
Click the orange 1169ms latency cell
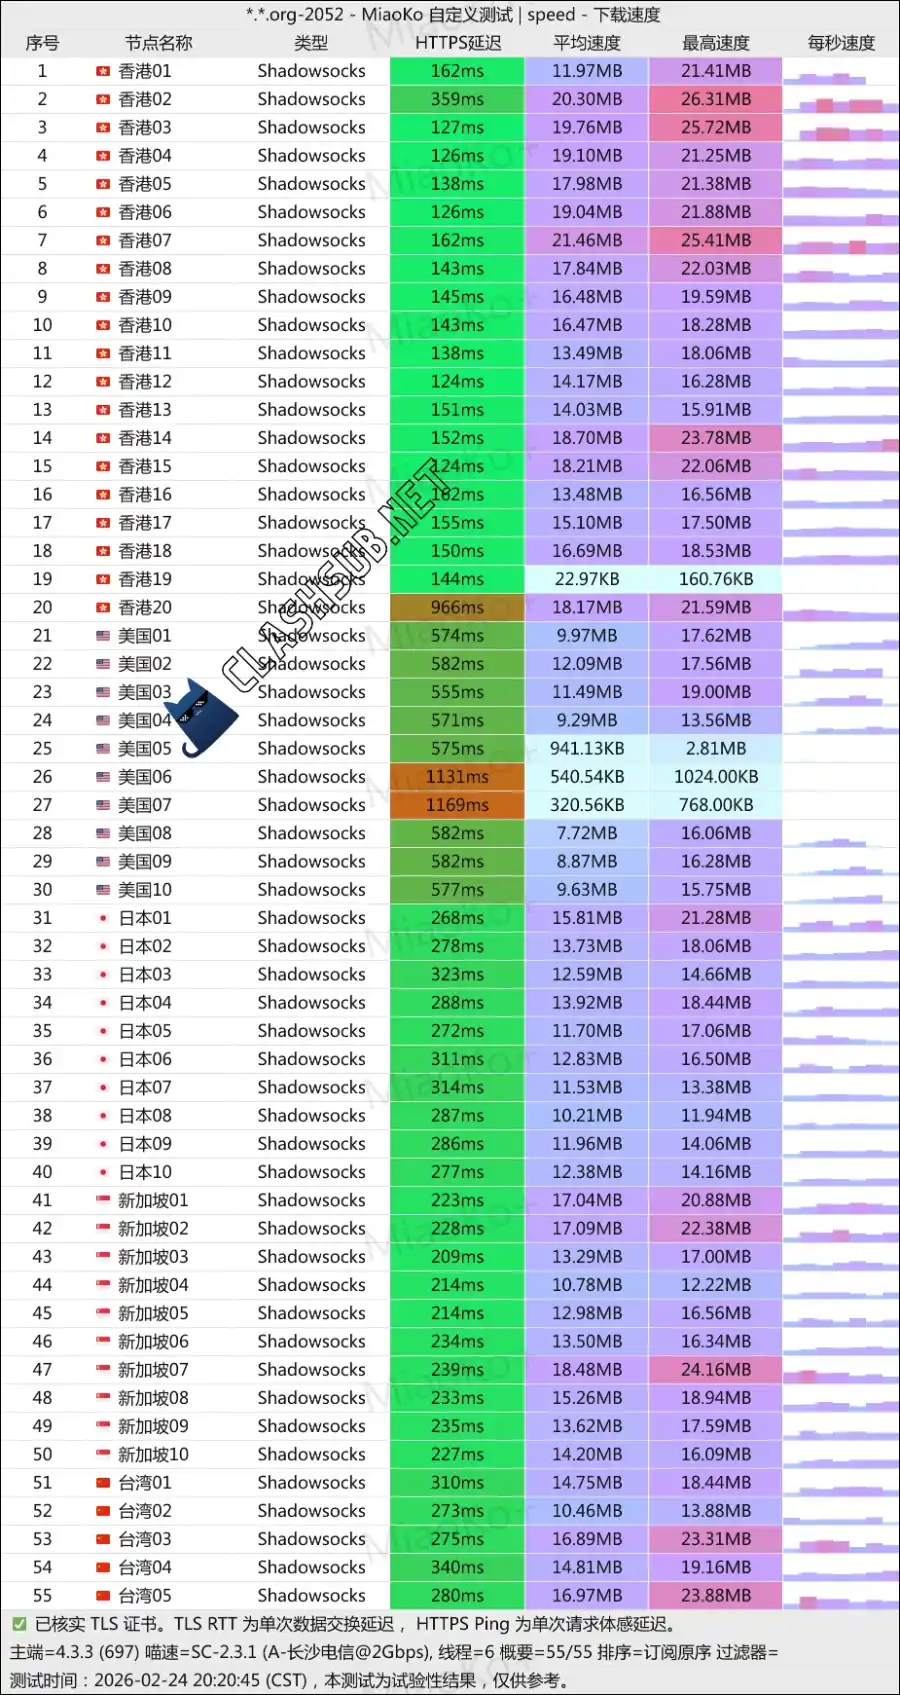(457, 805)
